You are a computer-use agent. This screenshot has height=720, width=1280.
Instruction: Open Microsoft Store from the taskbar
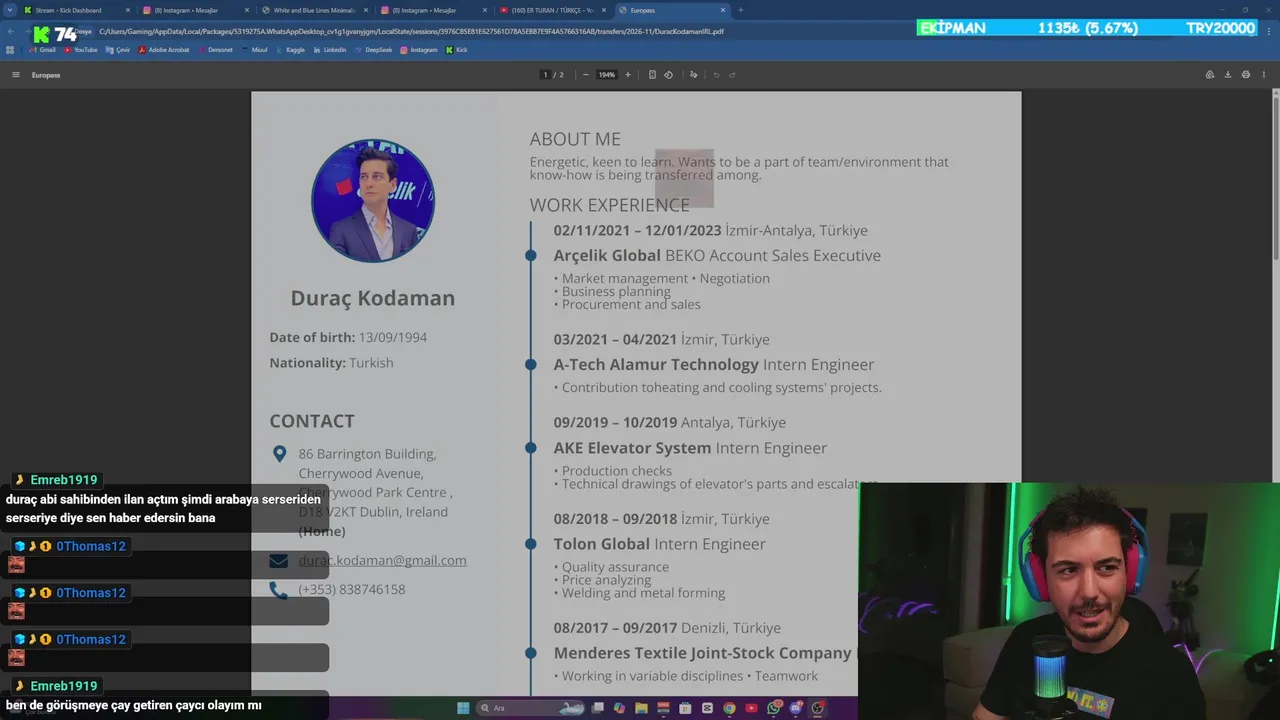point(685,708)
